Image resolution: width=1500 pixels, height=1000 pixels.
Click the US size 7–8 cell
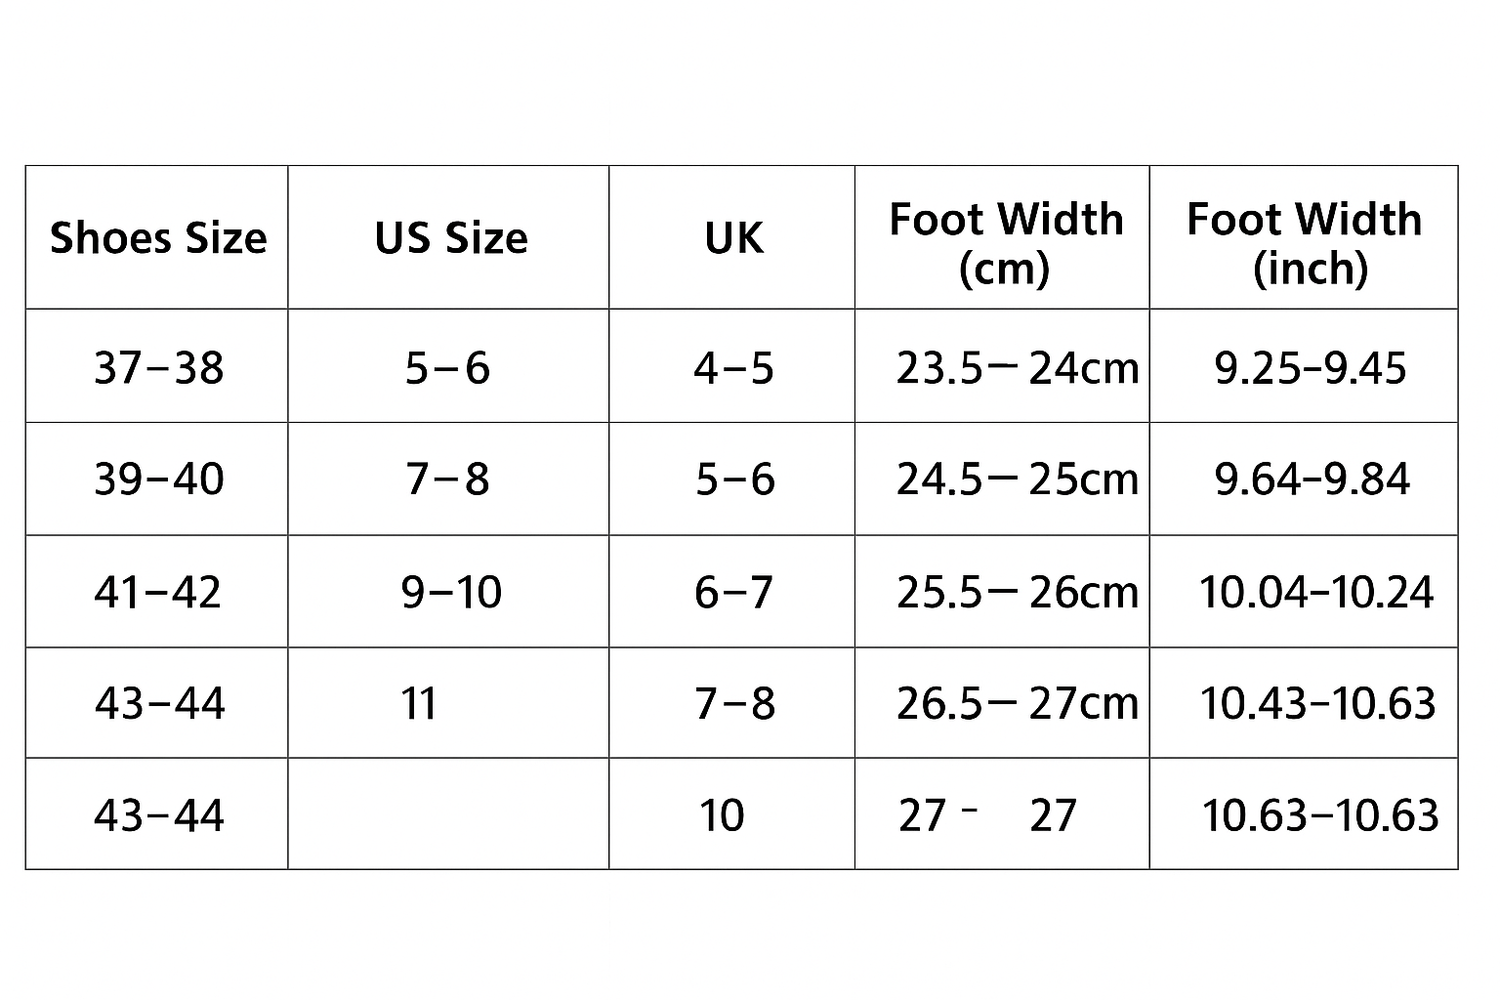[447, 479]
